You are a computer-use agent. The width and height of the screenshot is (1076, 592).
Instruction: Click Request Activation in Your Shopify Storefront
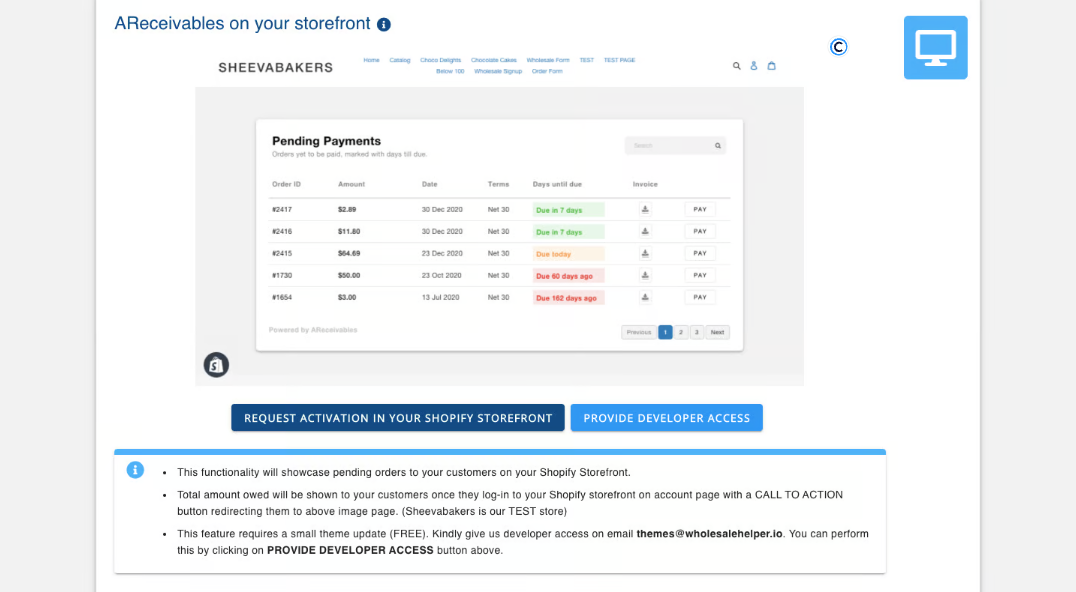[x=398, y=418]
